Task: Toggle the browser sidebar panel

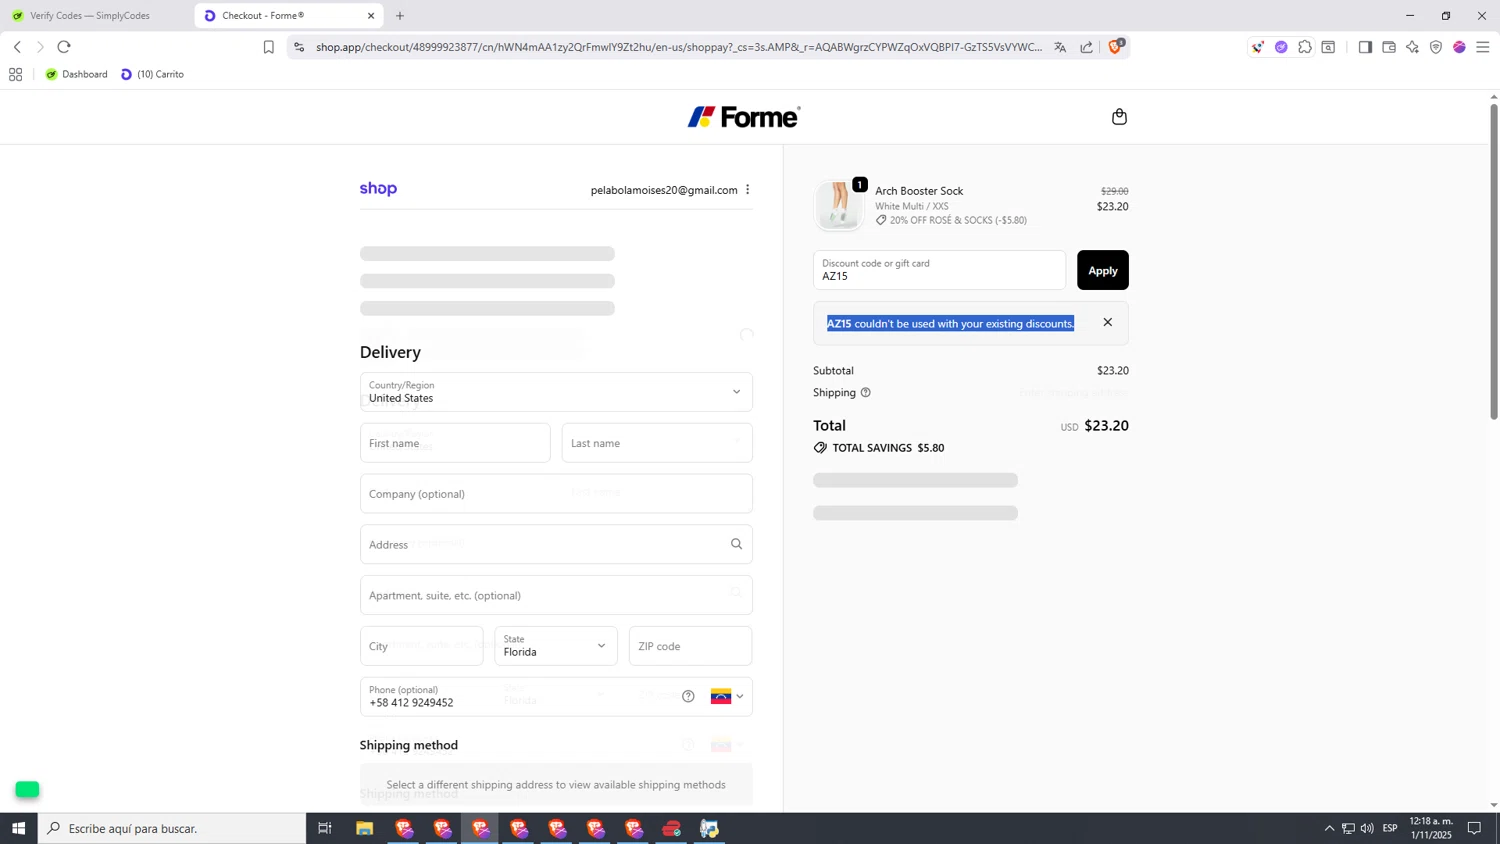Action: click(x=1365, y=47)
